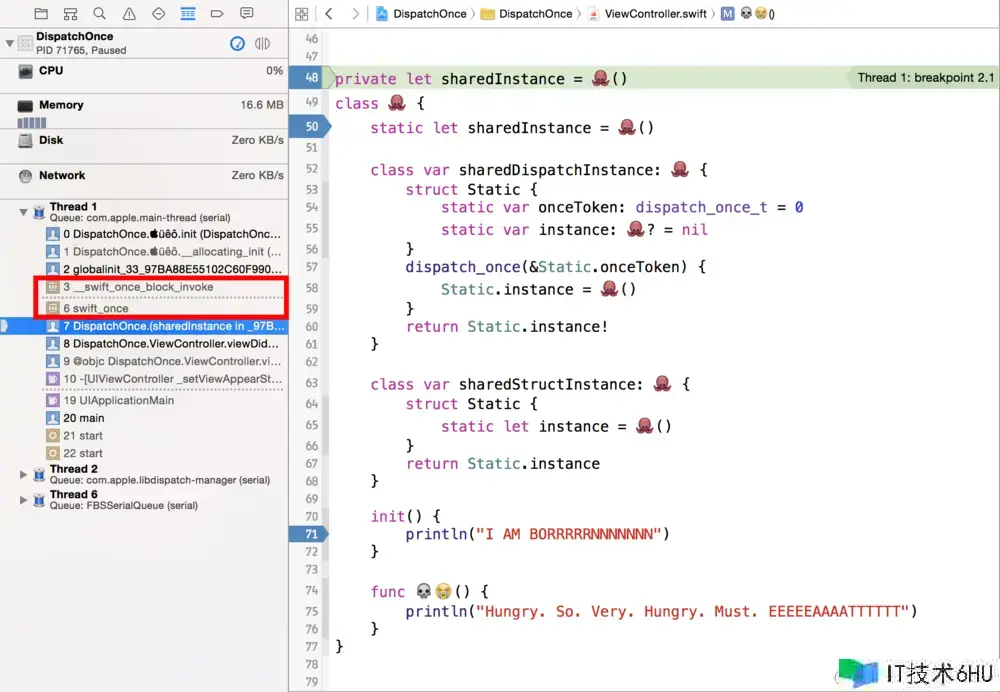Open the Issue navigator warning icon
This screenshot has width=1000, height=692.
[x=129, y=14]
